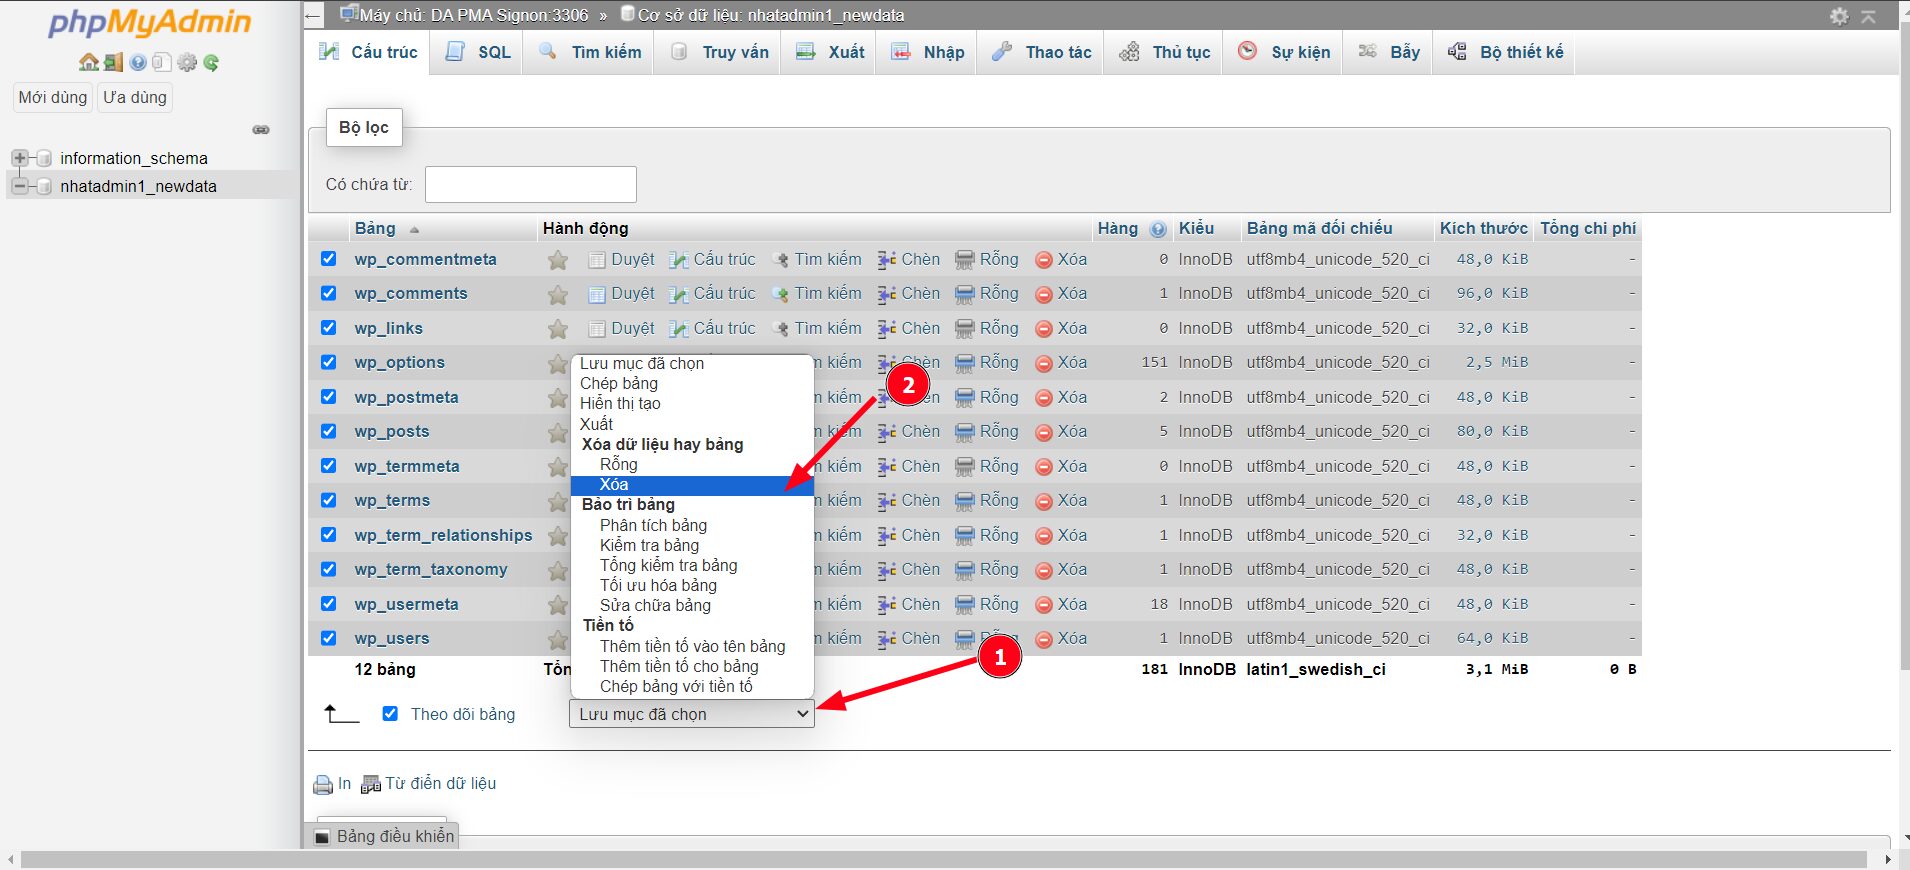This screenshot has height=870, width=1910.
Task: Click the Rỗng link for wp_links
Action: (x=999, y=329)
